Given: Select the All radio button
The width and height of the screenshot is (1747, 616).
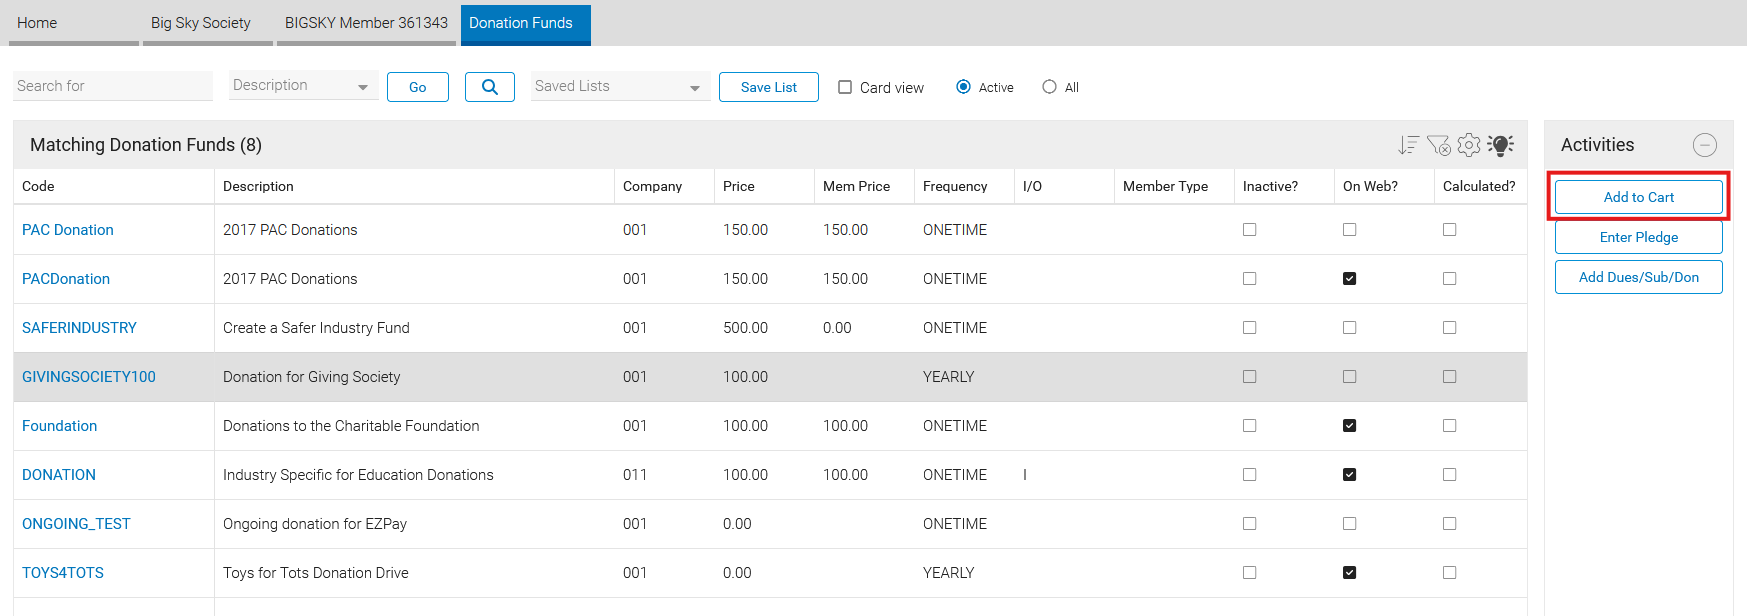Looking at the screenshot, I should tap(1049, 87).
